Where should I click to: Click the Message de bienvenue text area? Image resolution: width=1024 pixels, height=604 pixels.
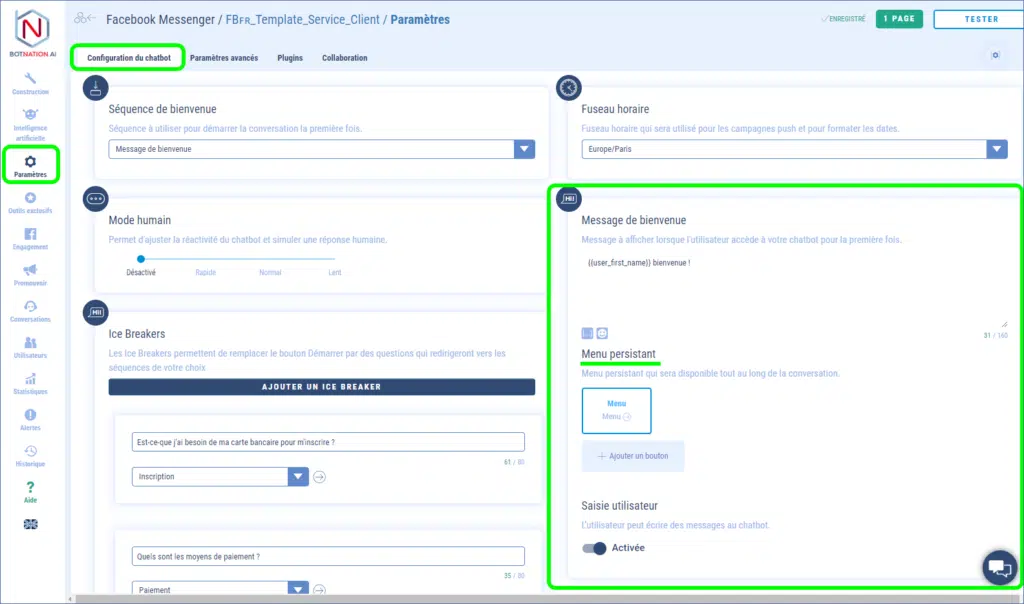pos(793,290)
